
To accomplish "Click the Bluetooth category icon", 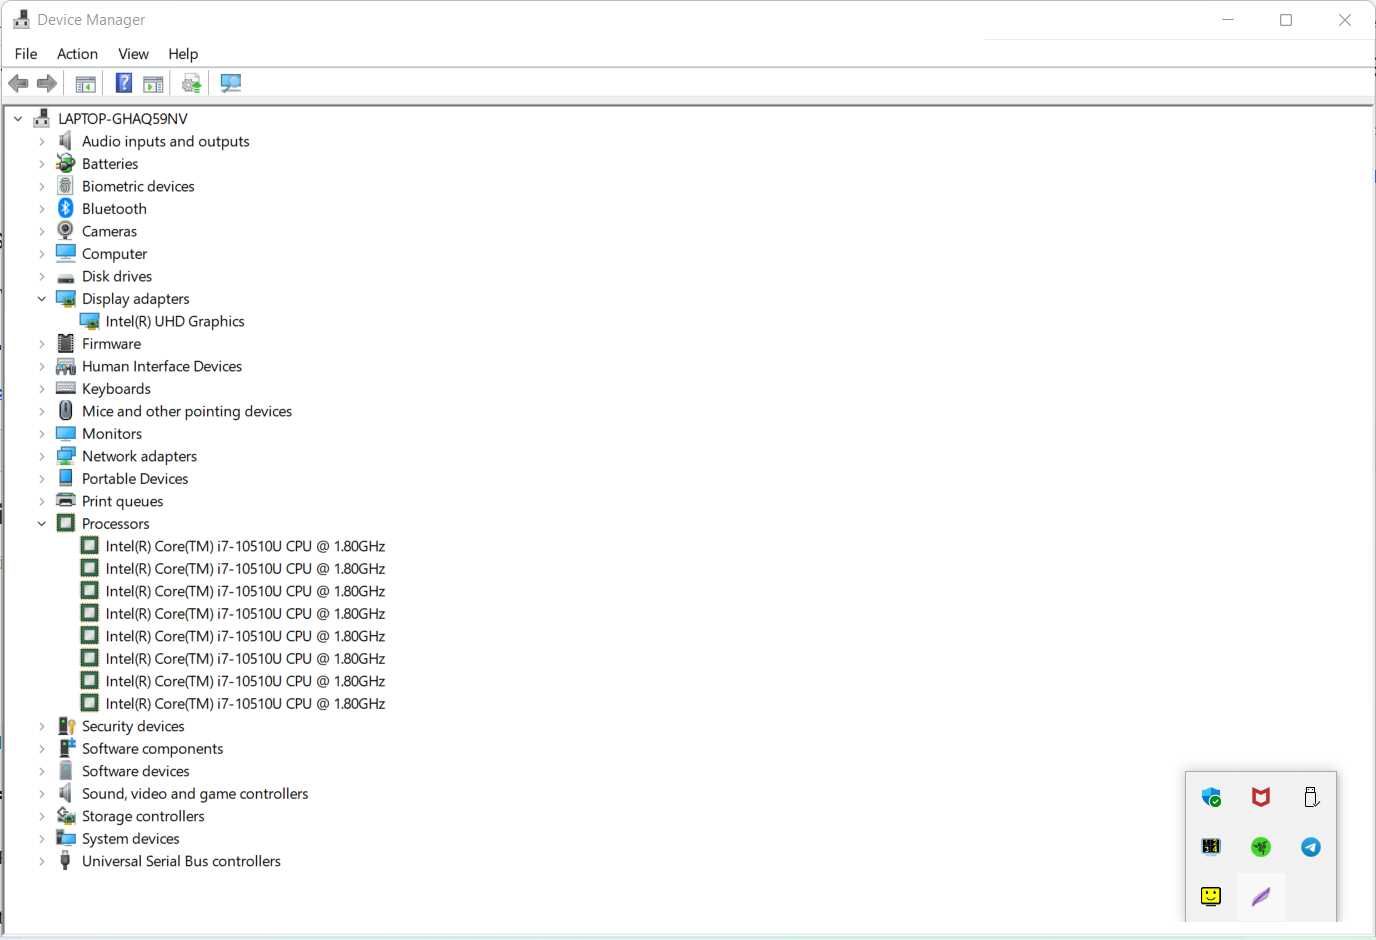I will pos(66,208).
